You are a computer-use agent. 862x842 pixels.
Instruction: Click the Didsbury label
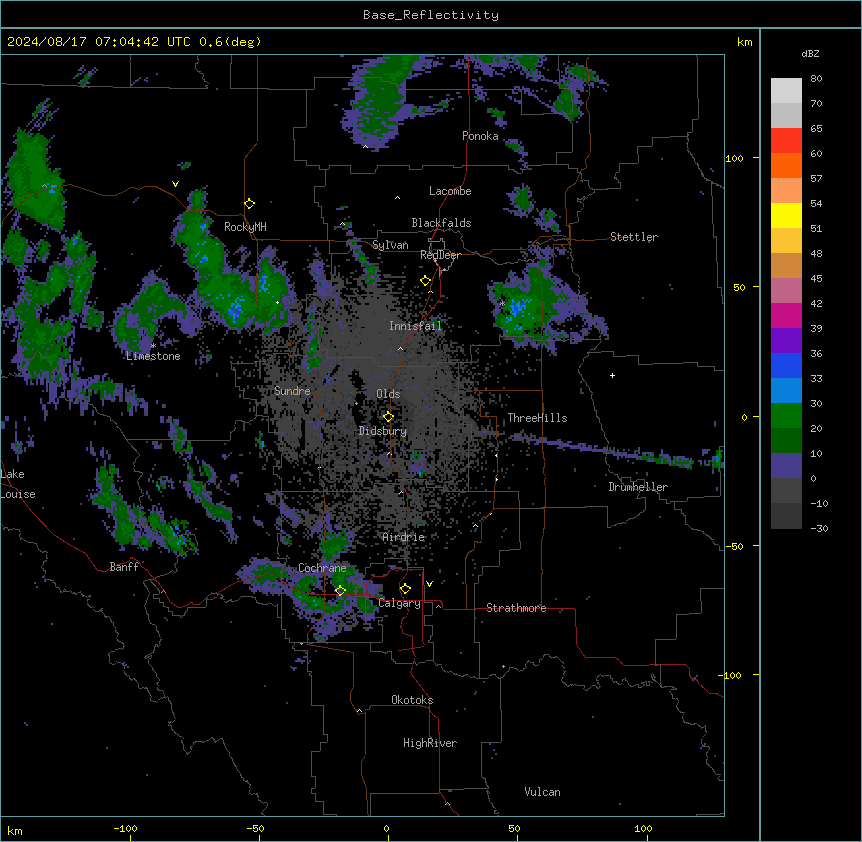(383, 431)
